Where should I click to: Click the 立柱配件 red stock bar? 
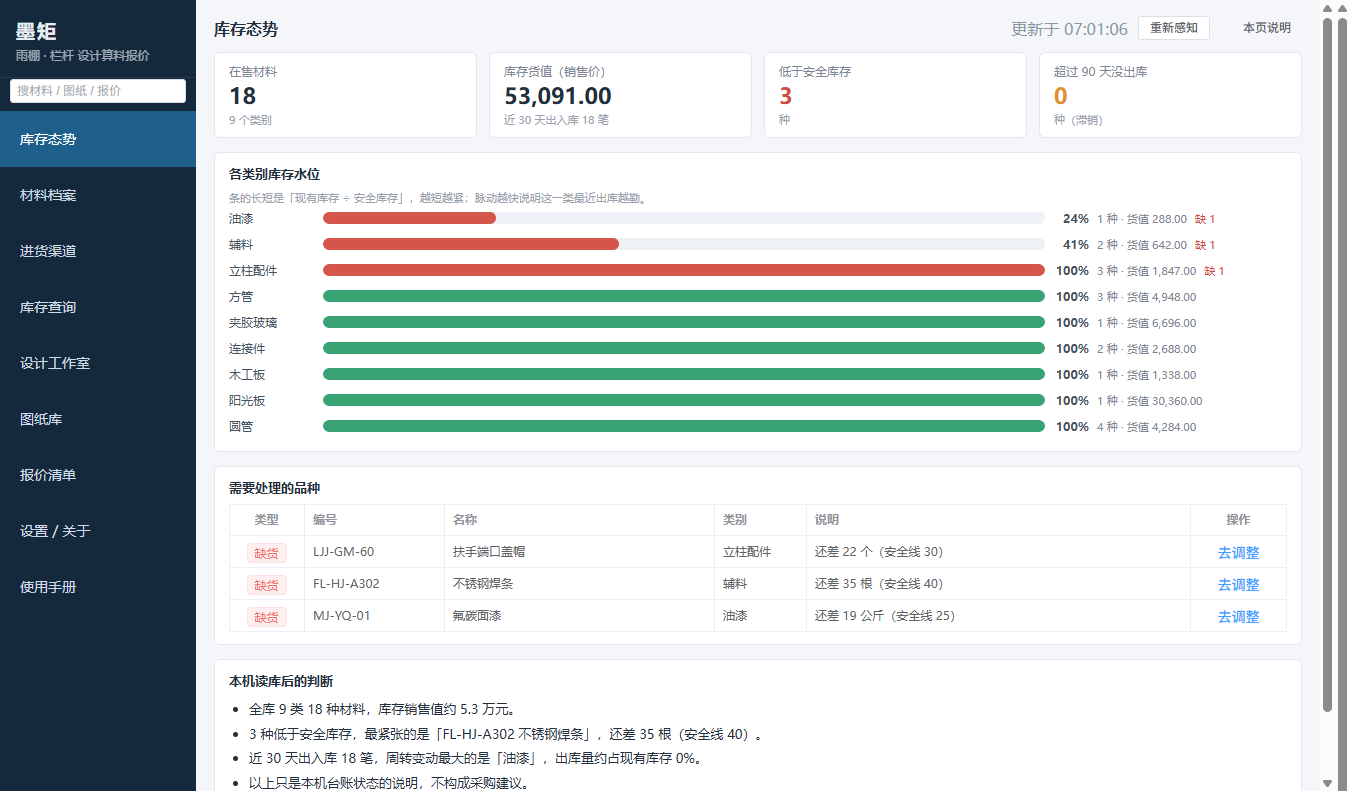[x=684, y=270]
